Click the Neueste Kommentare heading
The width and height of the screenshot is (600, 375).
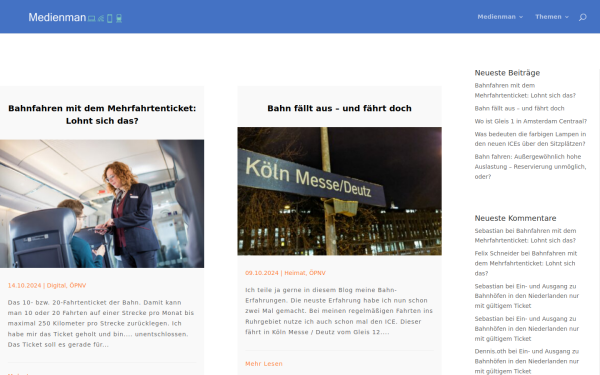515,218
